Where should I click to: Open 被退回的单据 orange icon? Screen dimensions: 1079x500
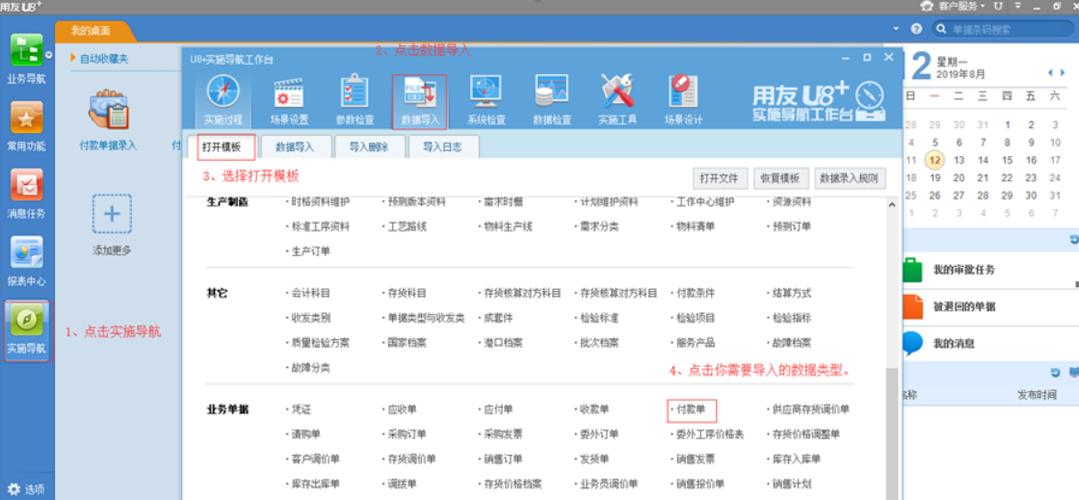coord(912,306)
